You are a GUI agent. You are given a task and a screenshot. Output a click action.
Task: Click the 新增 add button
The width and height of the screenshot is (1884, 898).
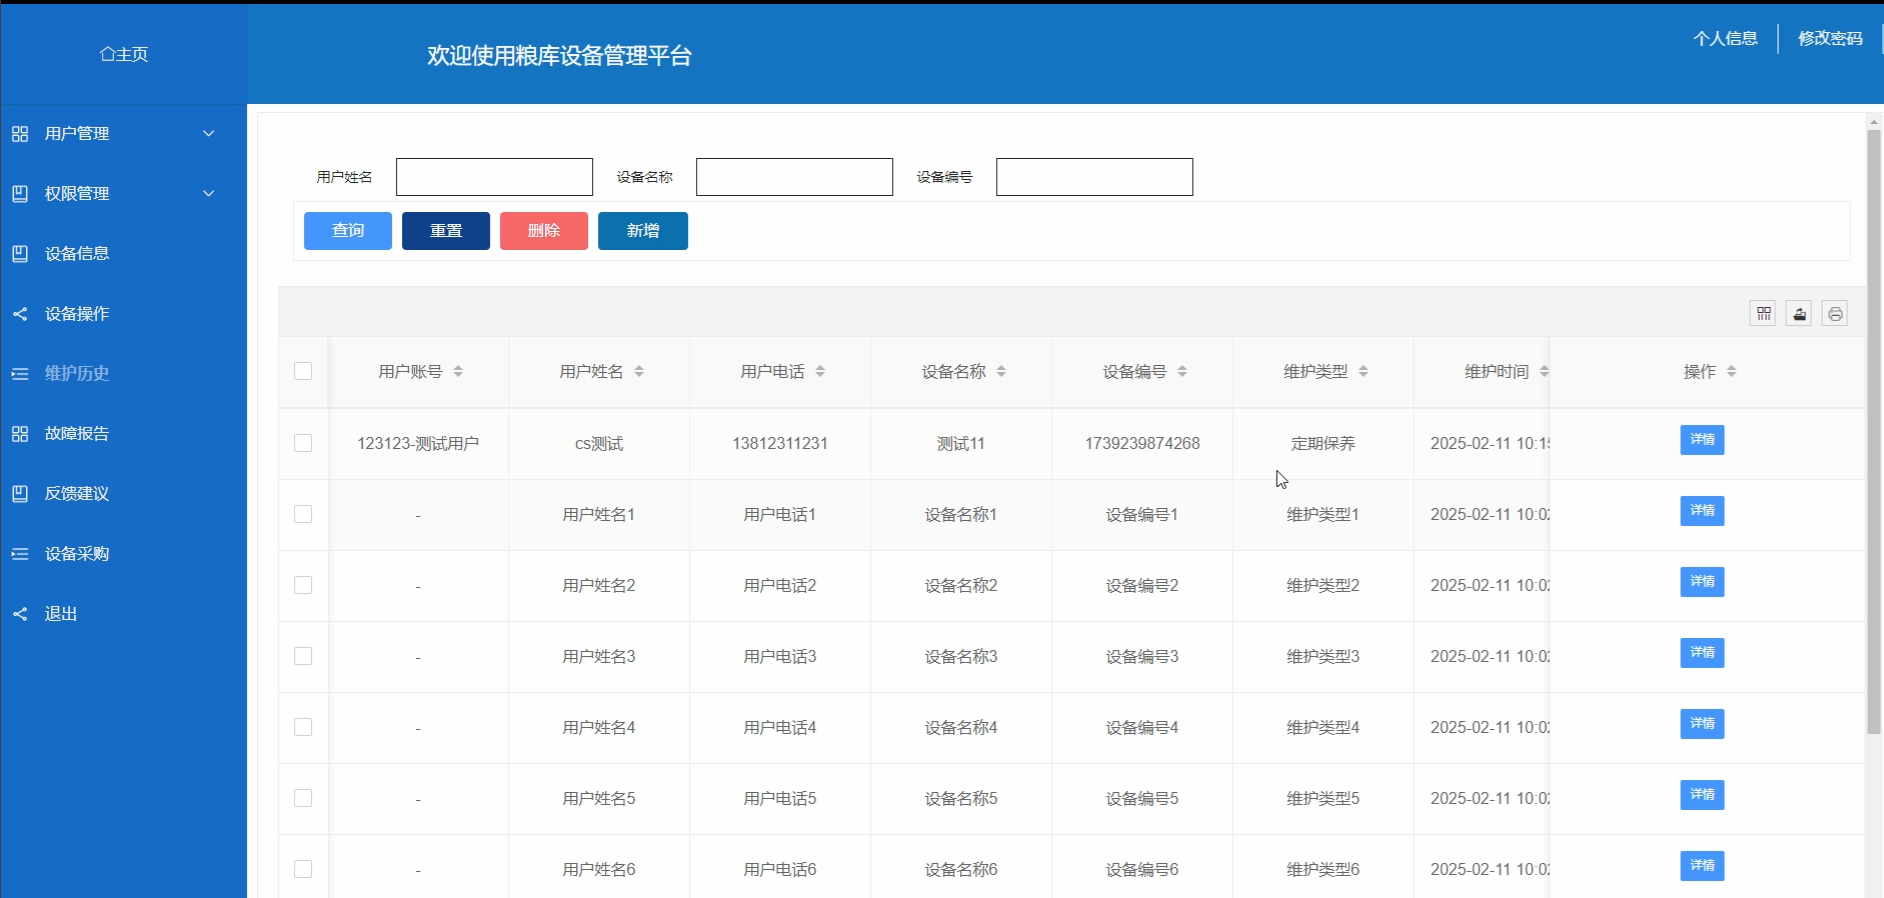click(x=643, y=231)
